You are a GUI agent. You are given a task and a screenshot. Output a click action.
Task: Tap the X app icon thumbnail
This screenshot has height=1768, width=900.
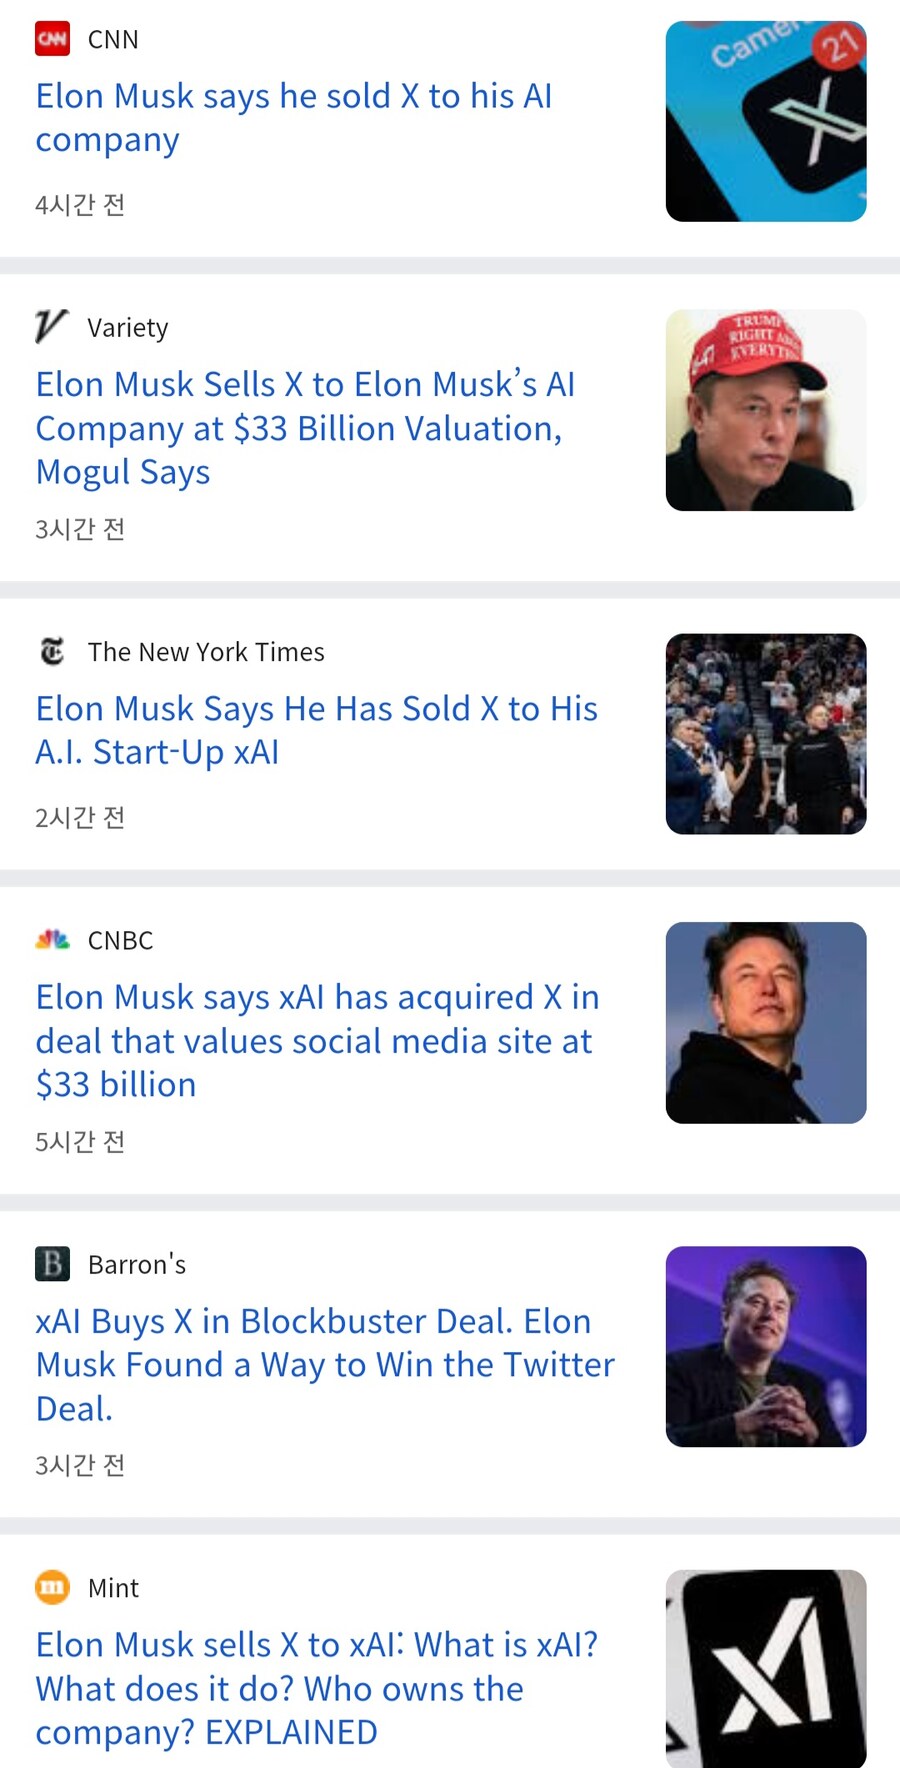tap(766, 121)
